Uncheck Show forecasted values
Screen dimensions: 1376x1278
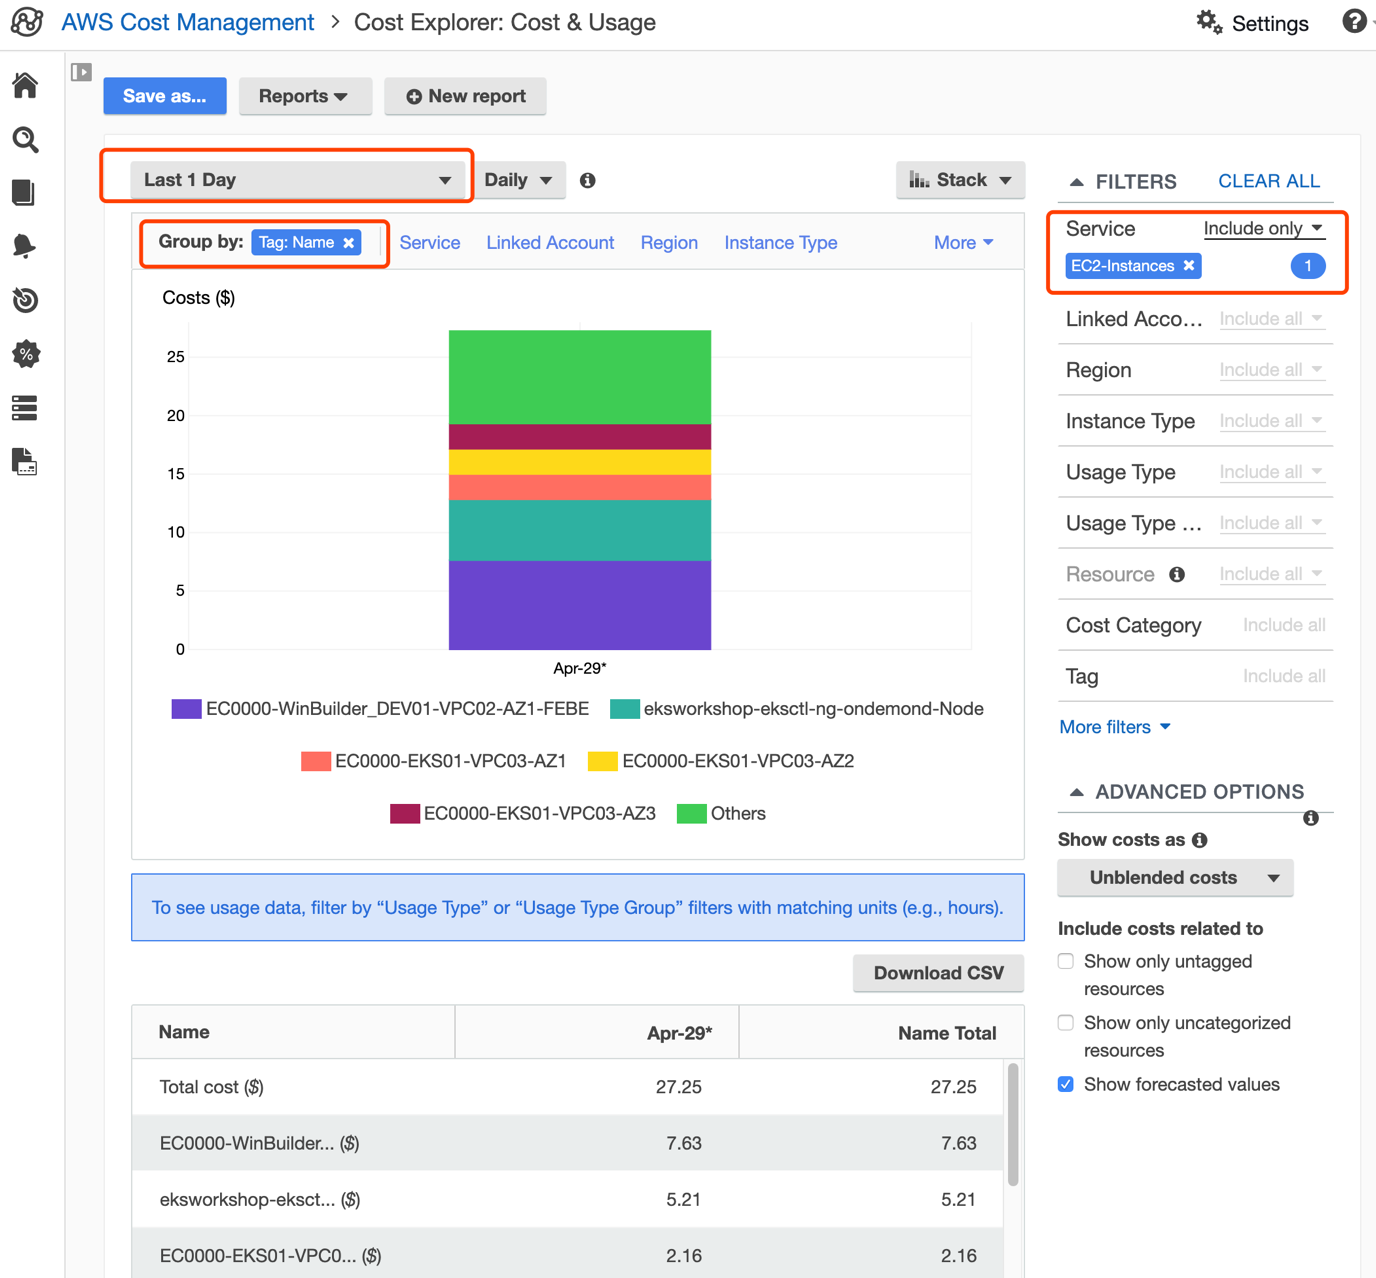1066,1084
